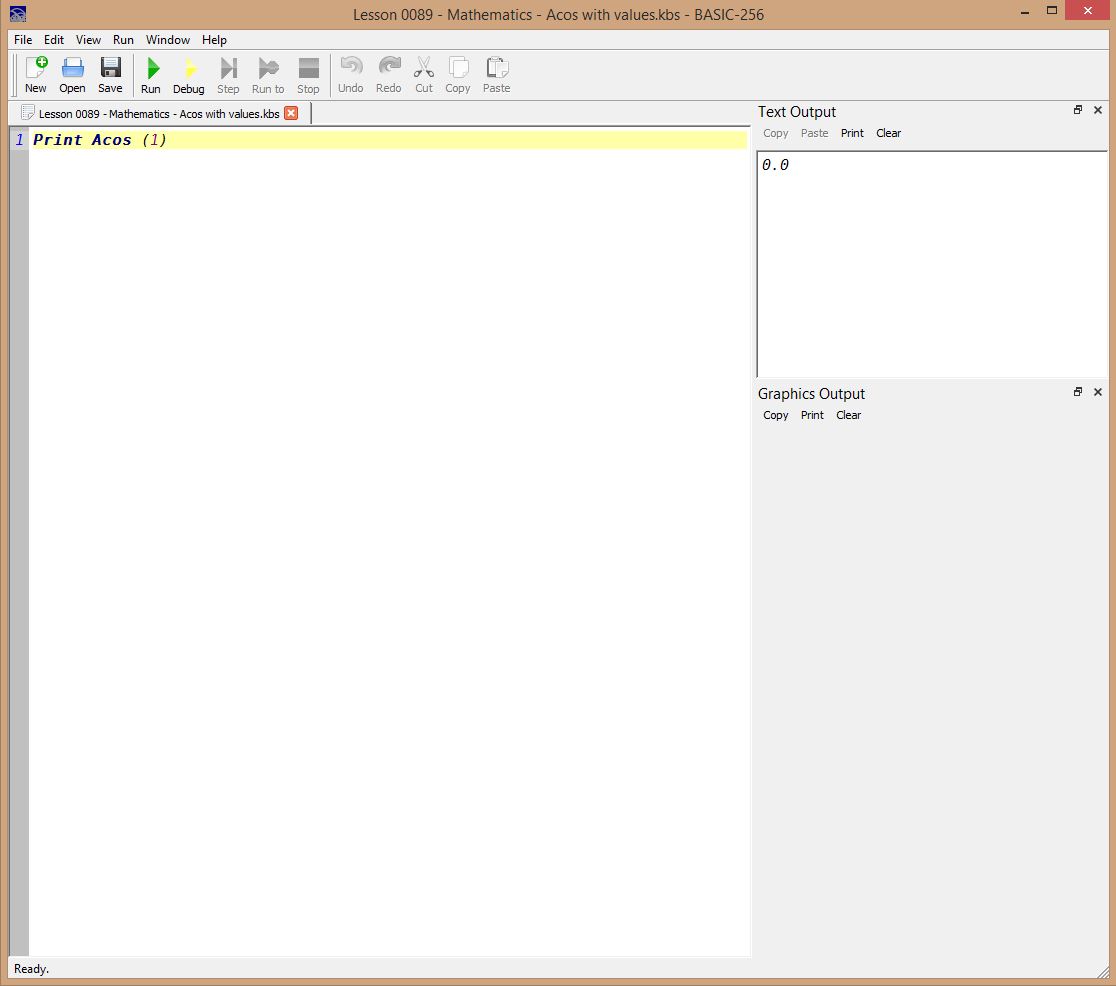Screen dimensions: 1116x986
Task: Undock the Text Output panel
Action: click(1078, 110)
